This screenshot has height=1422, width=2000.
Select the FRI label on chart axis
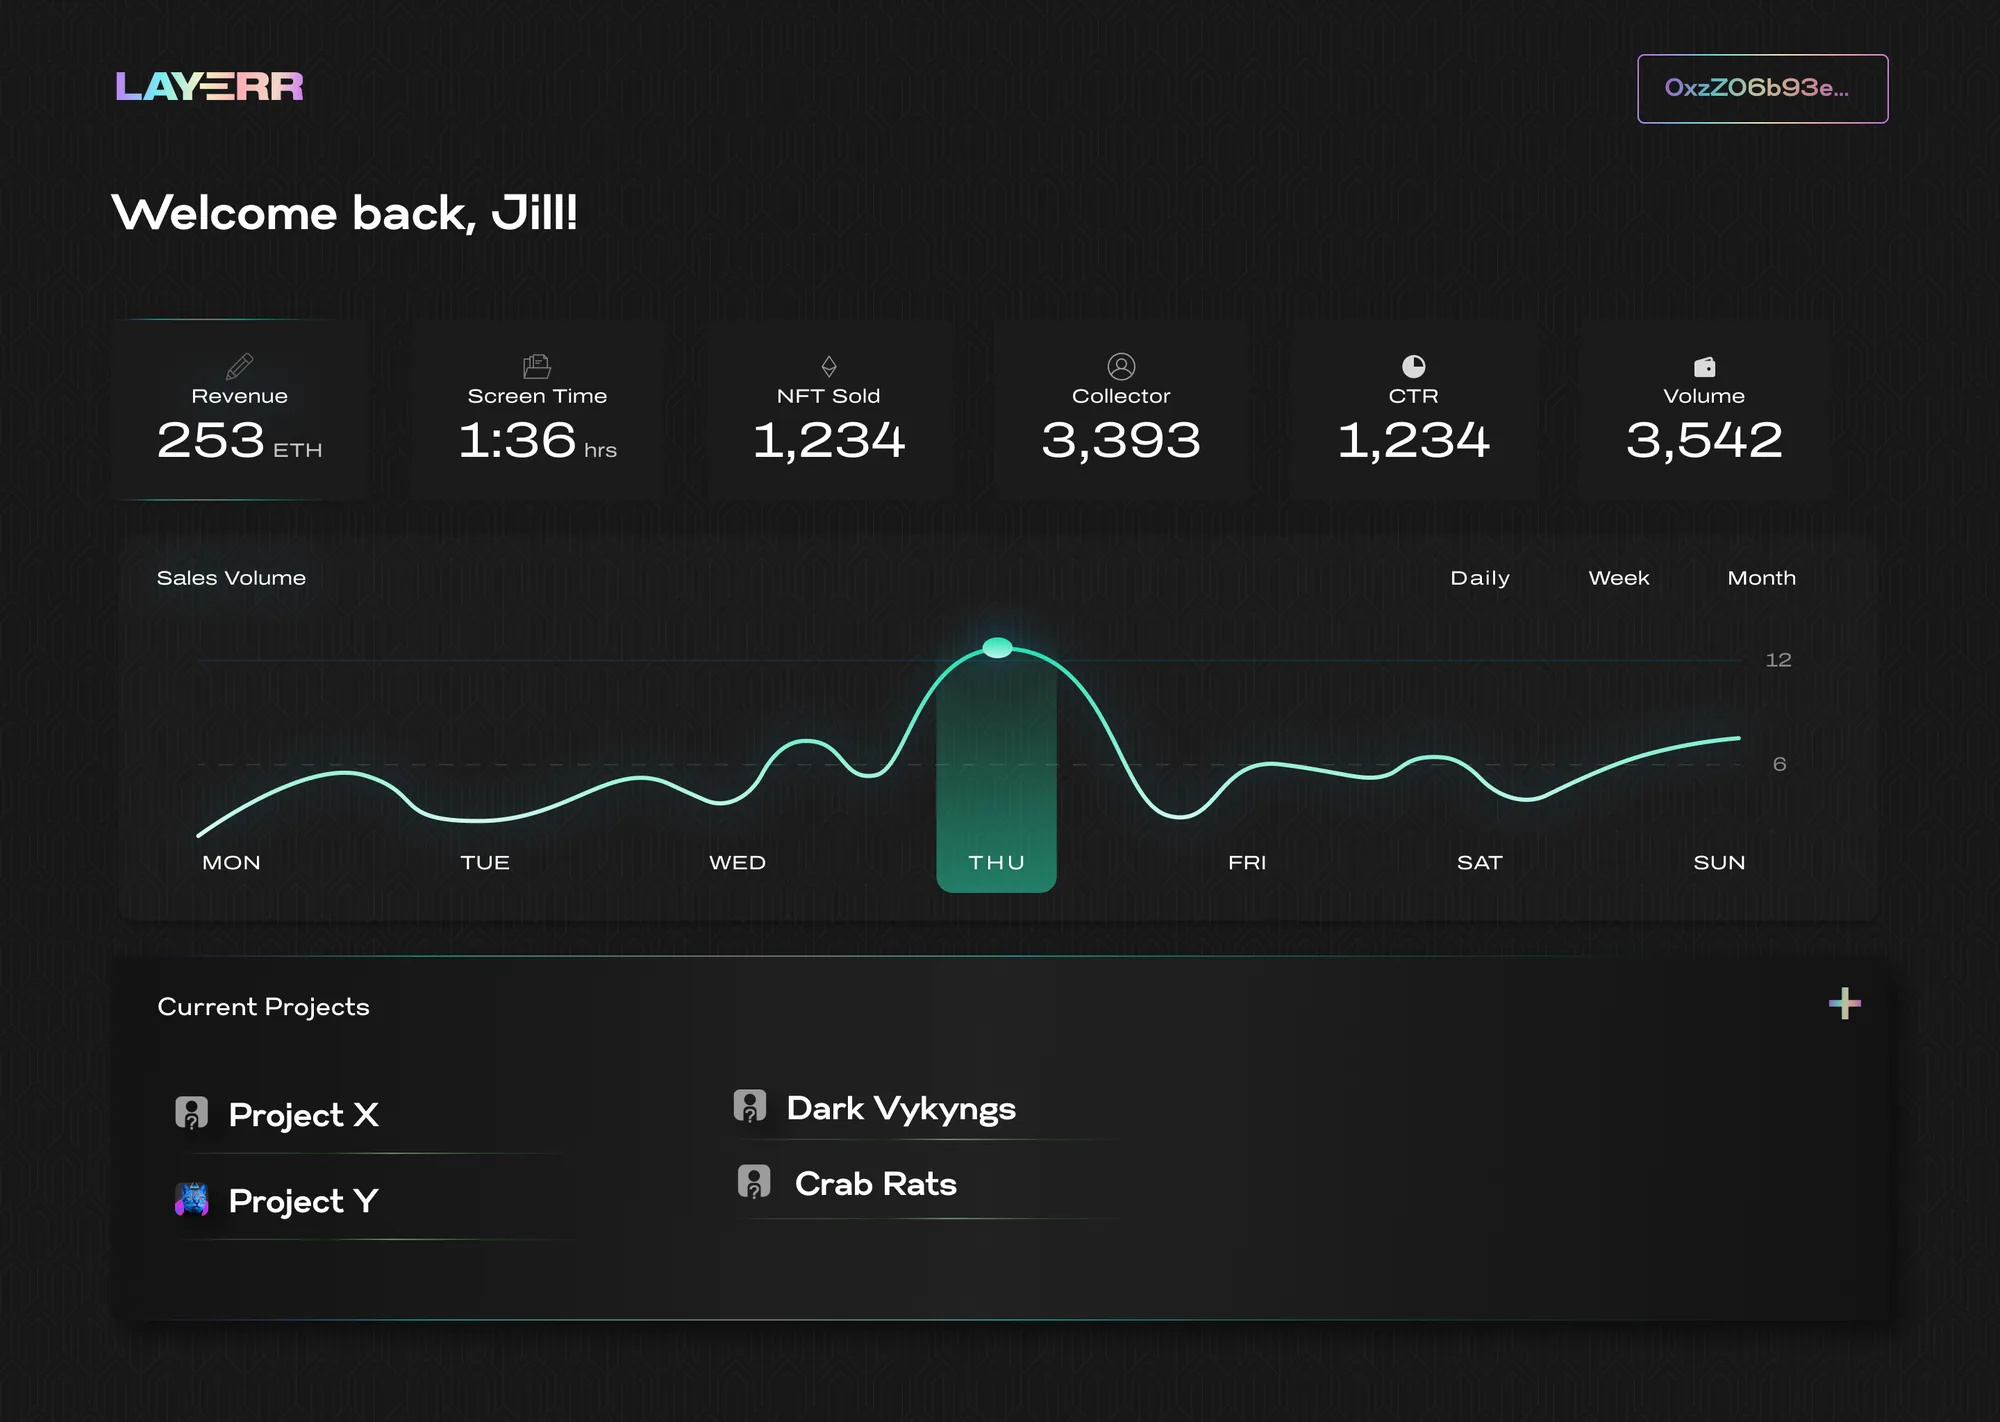[1247, 862]
